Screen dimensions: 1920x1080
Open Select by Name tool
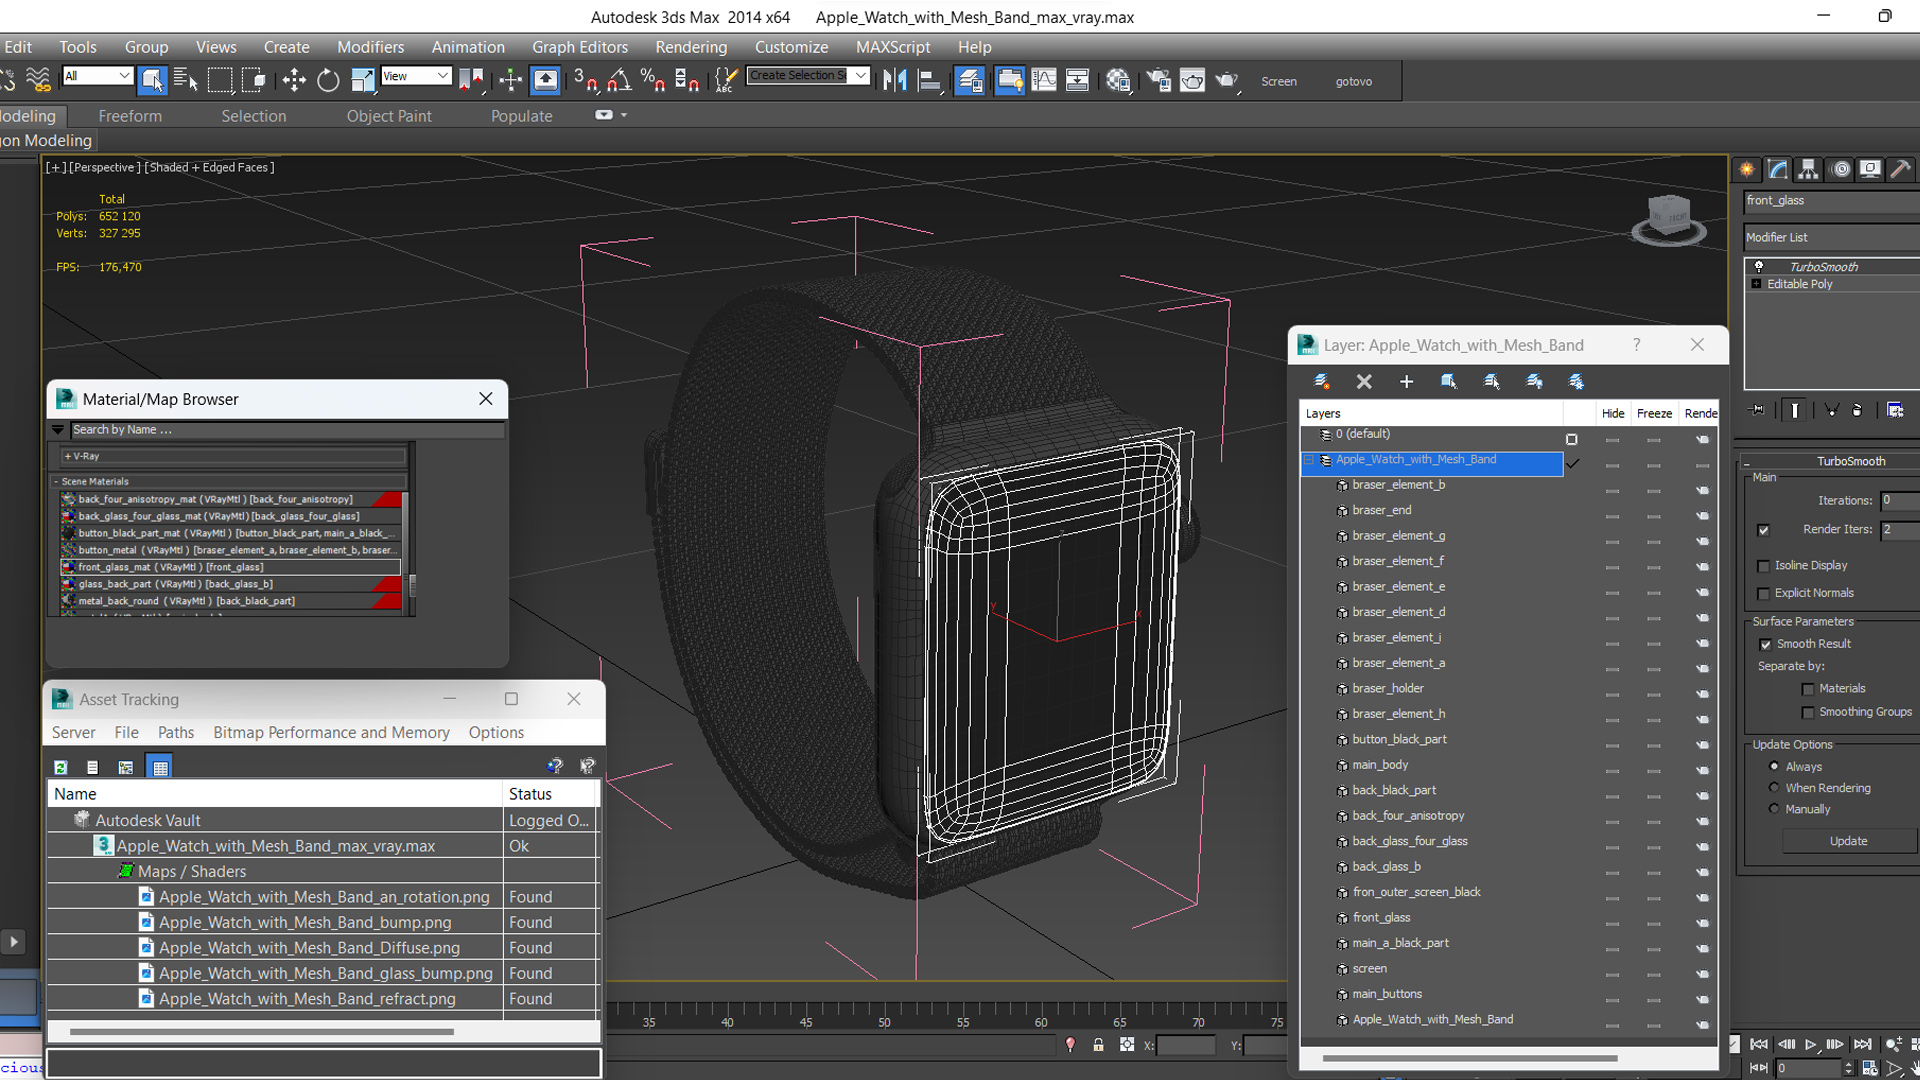coord(186,80)
